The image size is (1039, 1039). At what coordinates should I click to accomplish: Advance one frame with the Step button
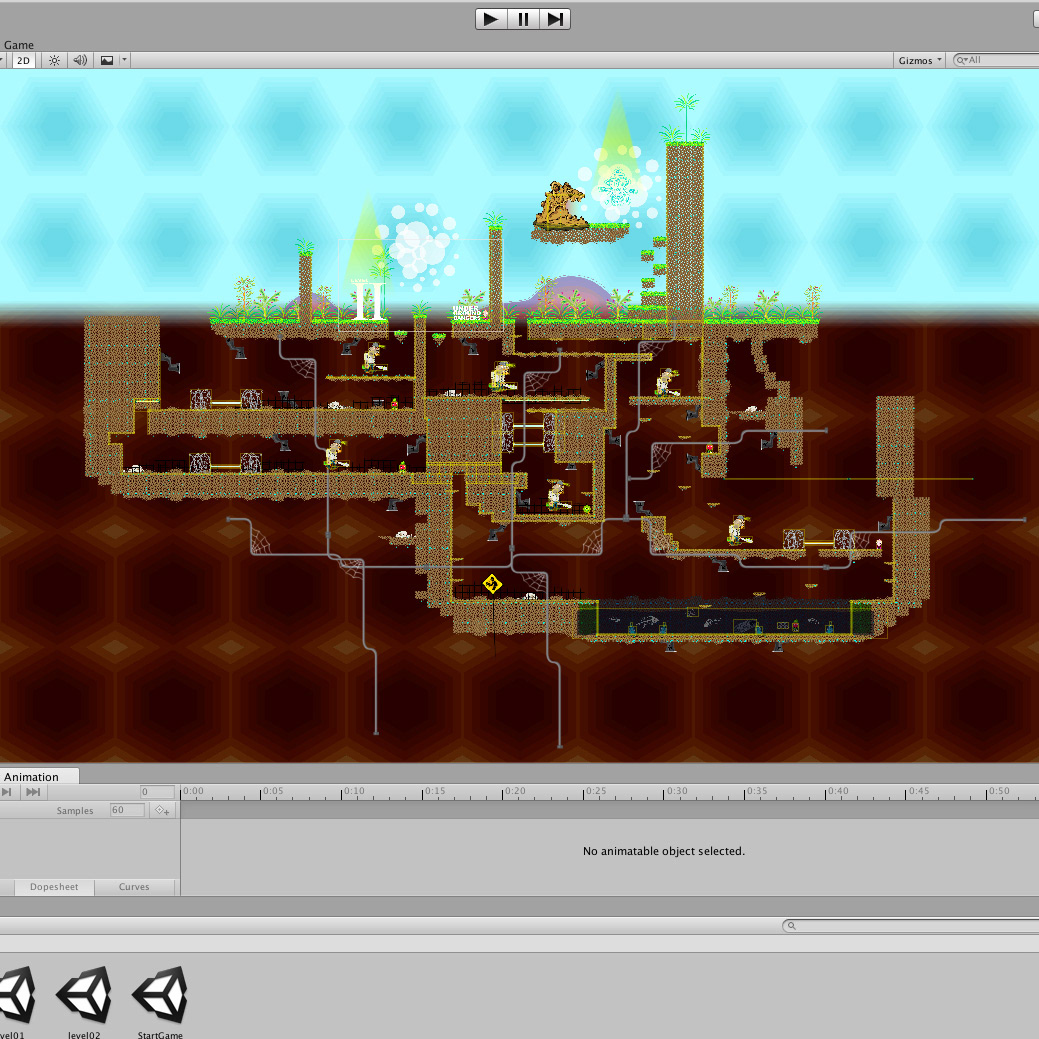point(555,19)
